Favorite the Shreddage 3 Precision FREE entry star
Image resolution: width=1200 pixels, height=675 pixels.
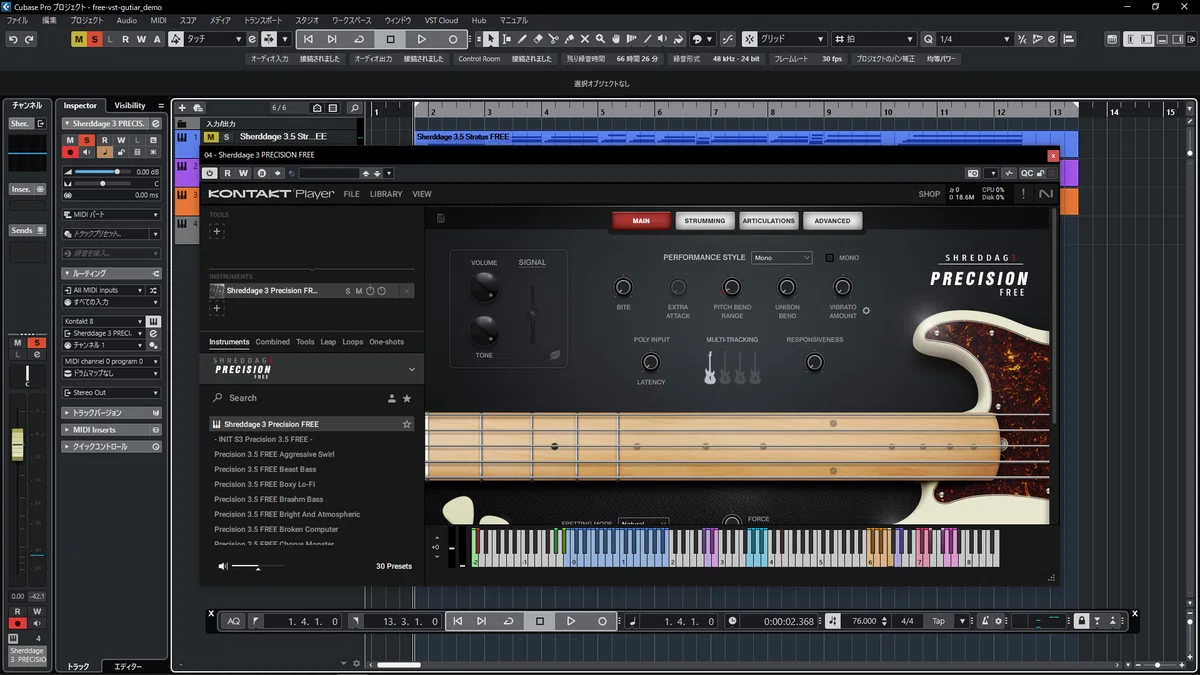point(407,424)
